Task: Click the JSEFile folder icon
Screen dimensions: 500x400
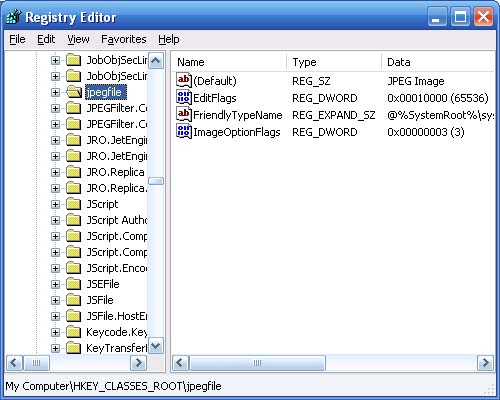Action: point(74,284)
